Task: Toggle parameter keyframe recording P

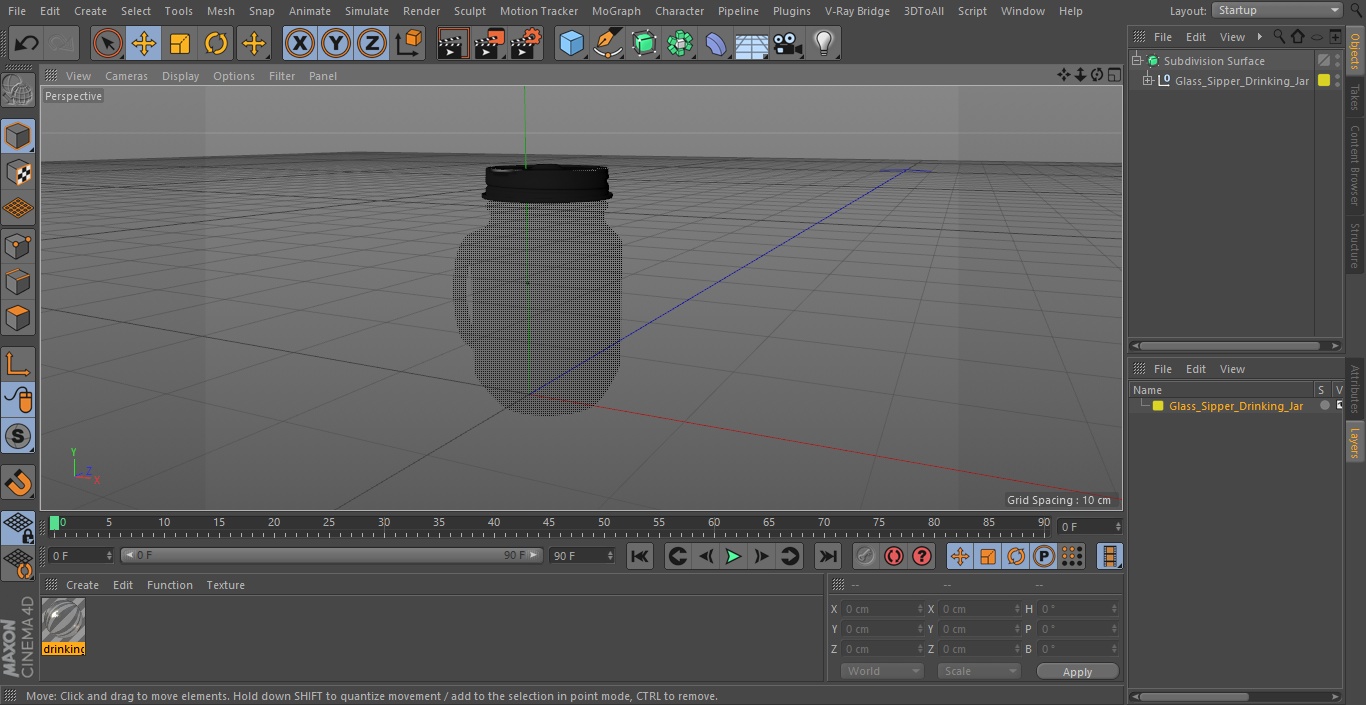Action: point(1044,557)
